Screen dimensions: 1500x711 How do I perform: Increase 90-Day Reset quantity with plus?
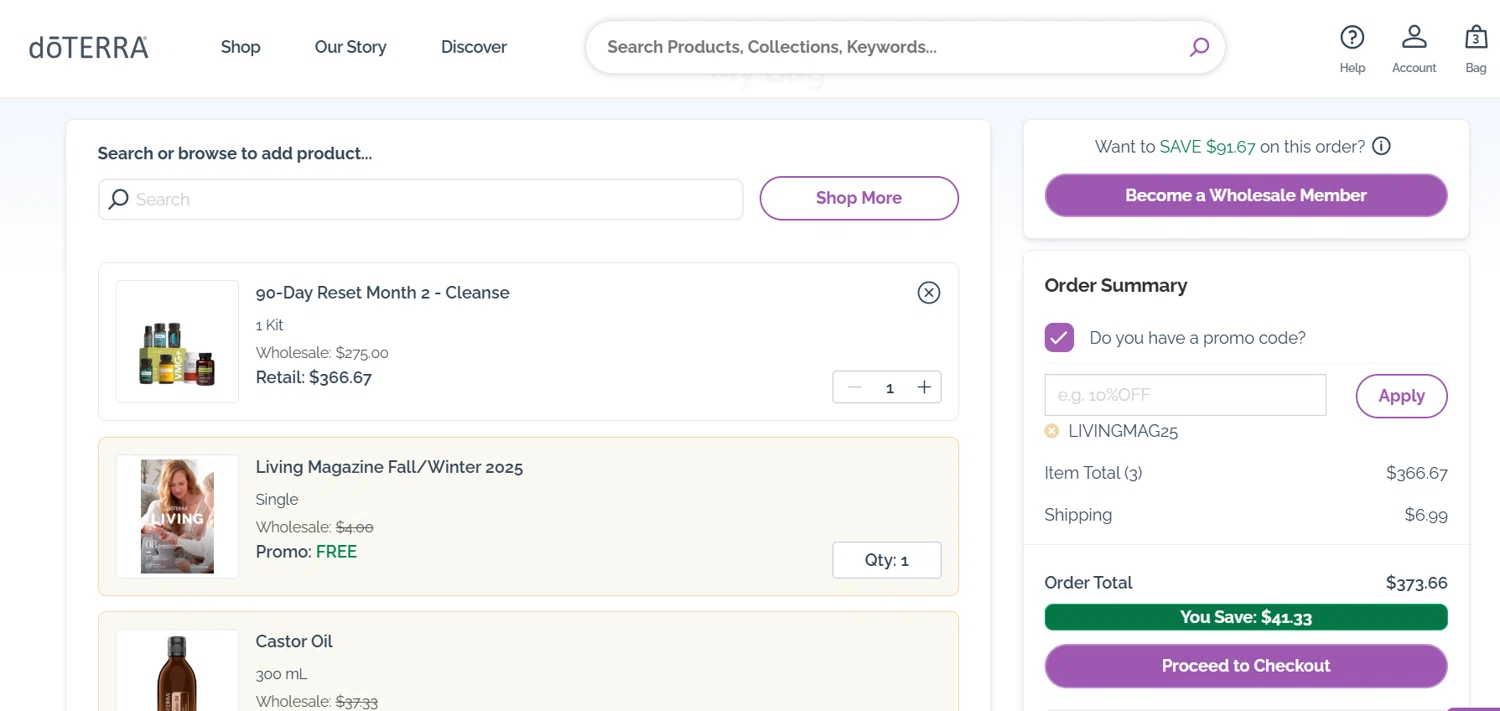[924, 387]
